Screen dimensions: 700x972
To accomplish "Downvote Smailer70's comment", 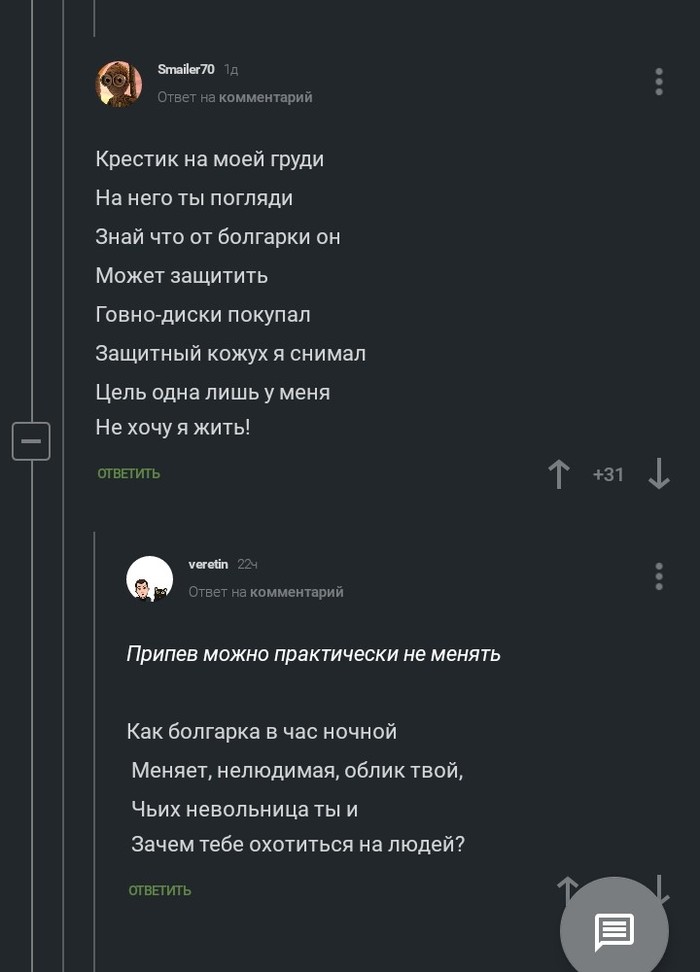I will click(x=659, y=474).
